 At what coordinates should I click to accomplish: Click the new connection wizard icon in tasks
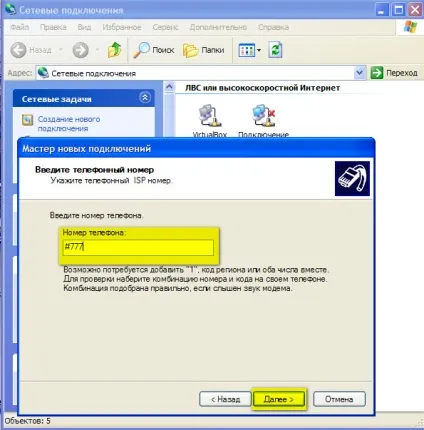click(x=28, y=120)
